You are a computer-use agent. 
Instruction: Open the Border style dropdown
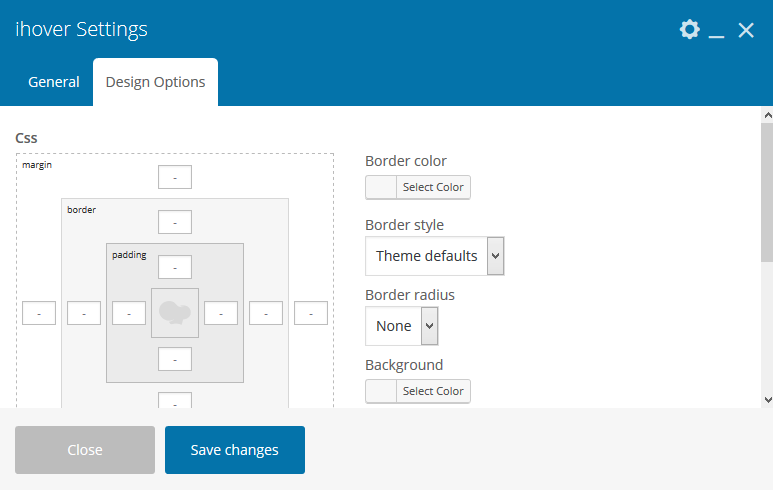(x=434, y=256)
